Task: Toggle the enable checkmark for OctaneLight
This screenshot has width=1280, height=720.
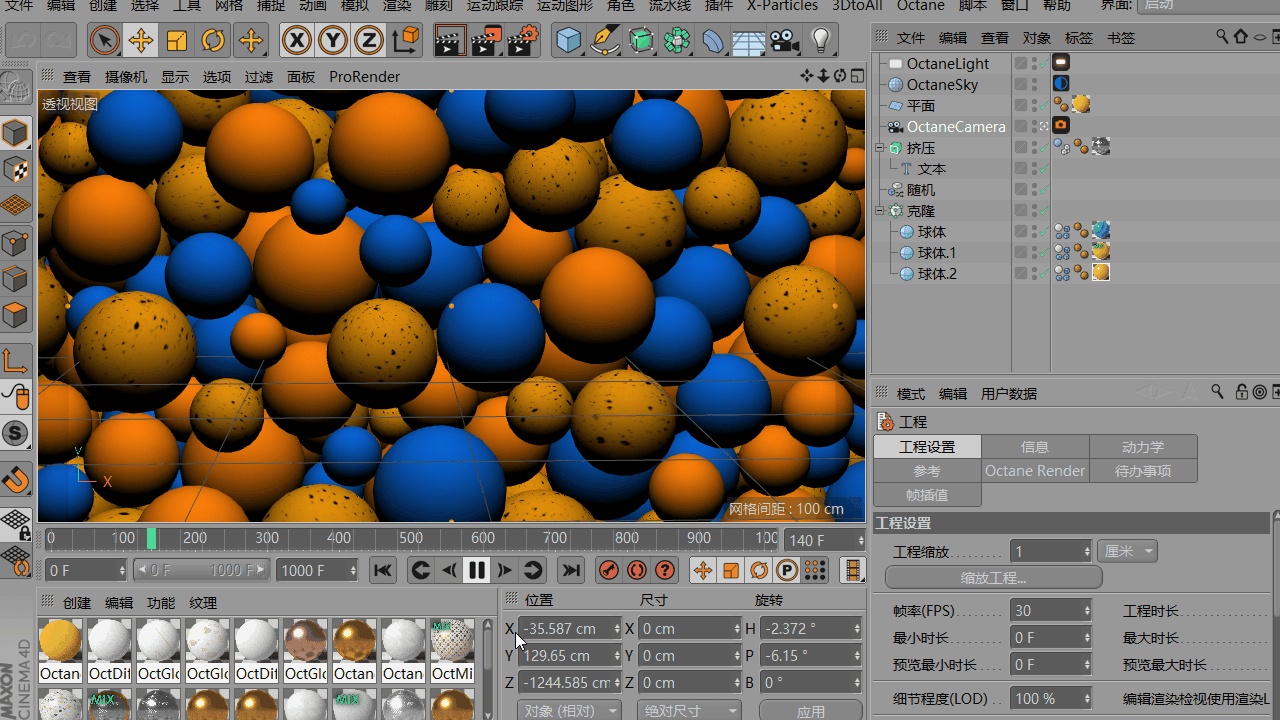Action: (1044, 63)
